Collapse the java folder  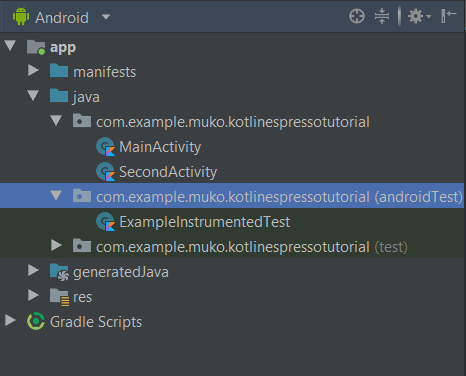click(x=33, y=95)
